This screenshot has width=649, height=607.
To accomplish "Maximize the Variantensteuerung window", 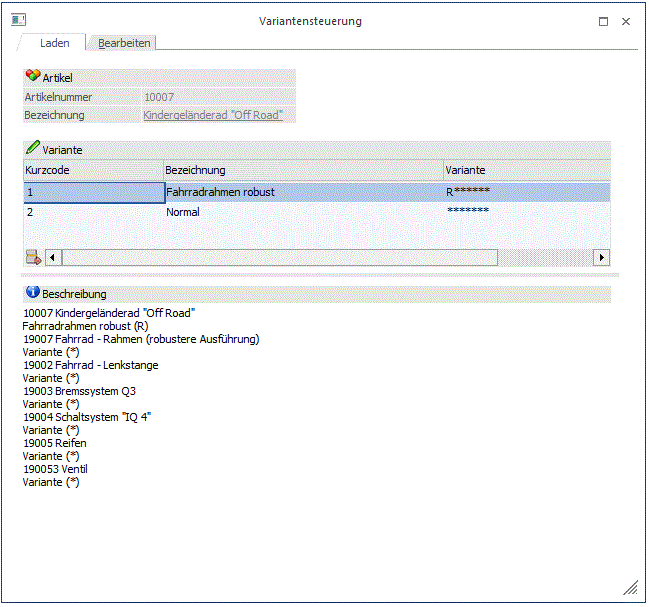I will [x=603, y=21].
